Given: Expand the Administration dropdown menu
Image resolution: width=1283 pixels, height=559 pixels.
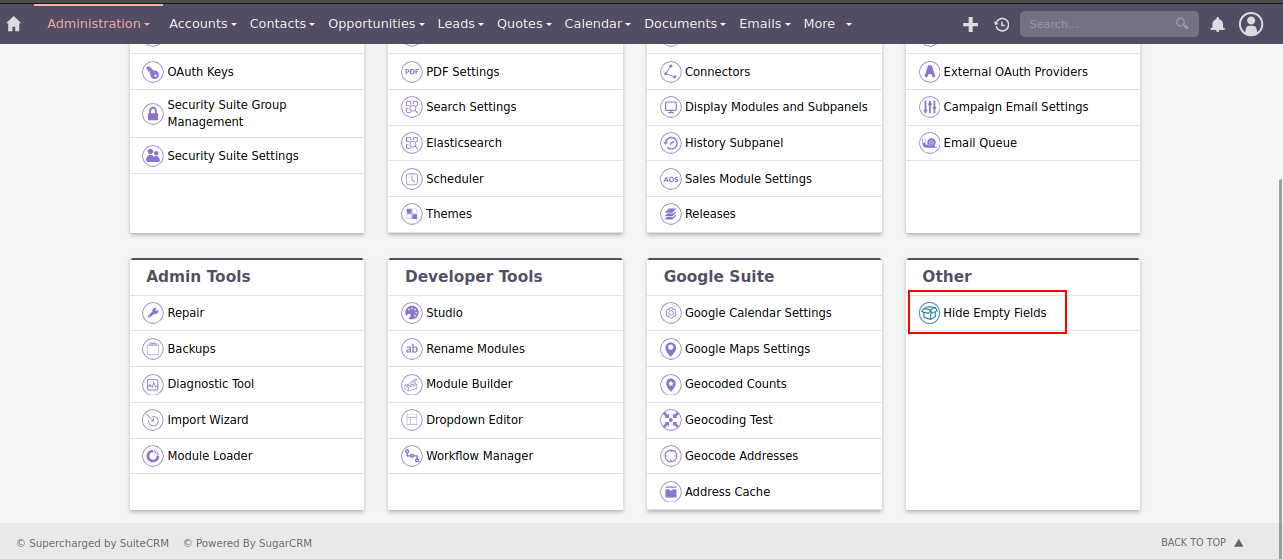Looking at the screenshot, I should coord(98,24).
